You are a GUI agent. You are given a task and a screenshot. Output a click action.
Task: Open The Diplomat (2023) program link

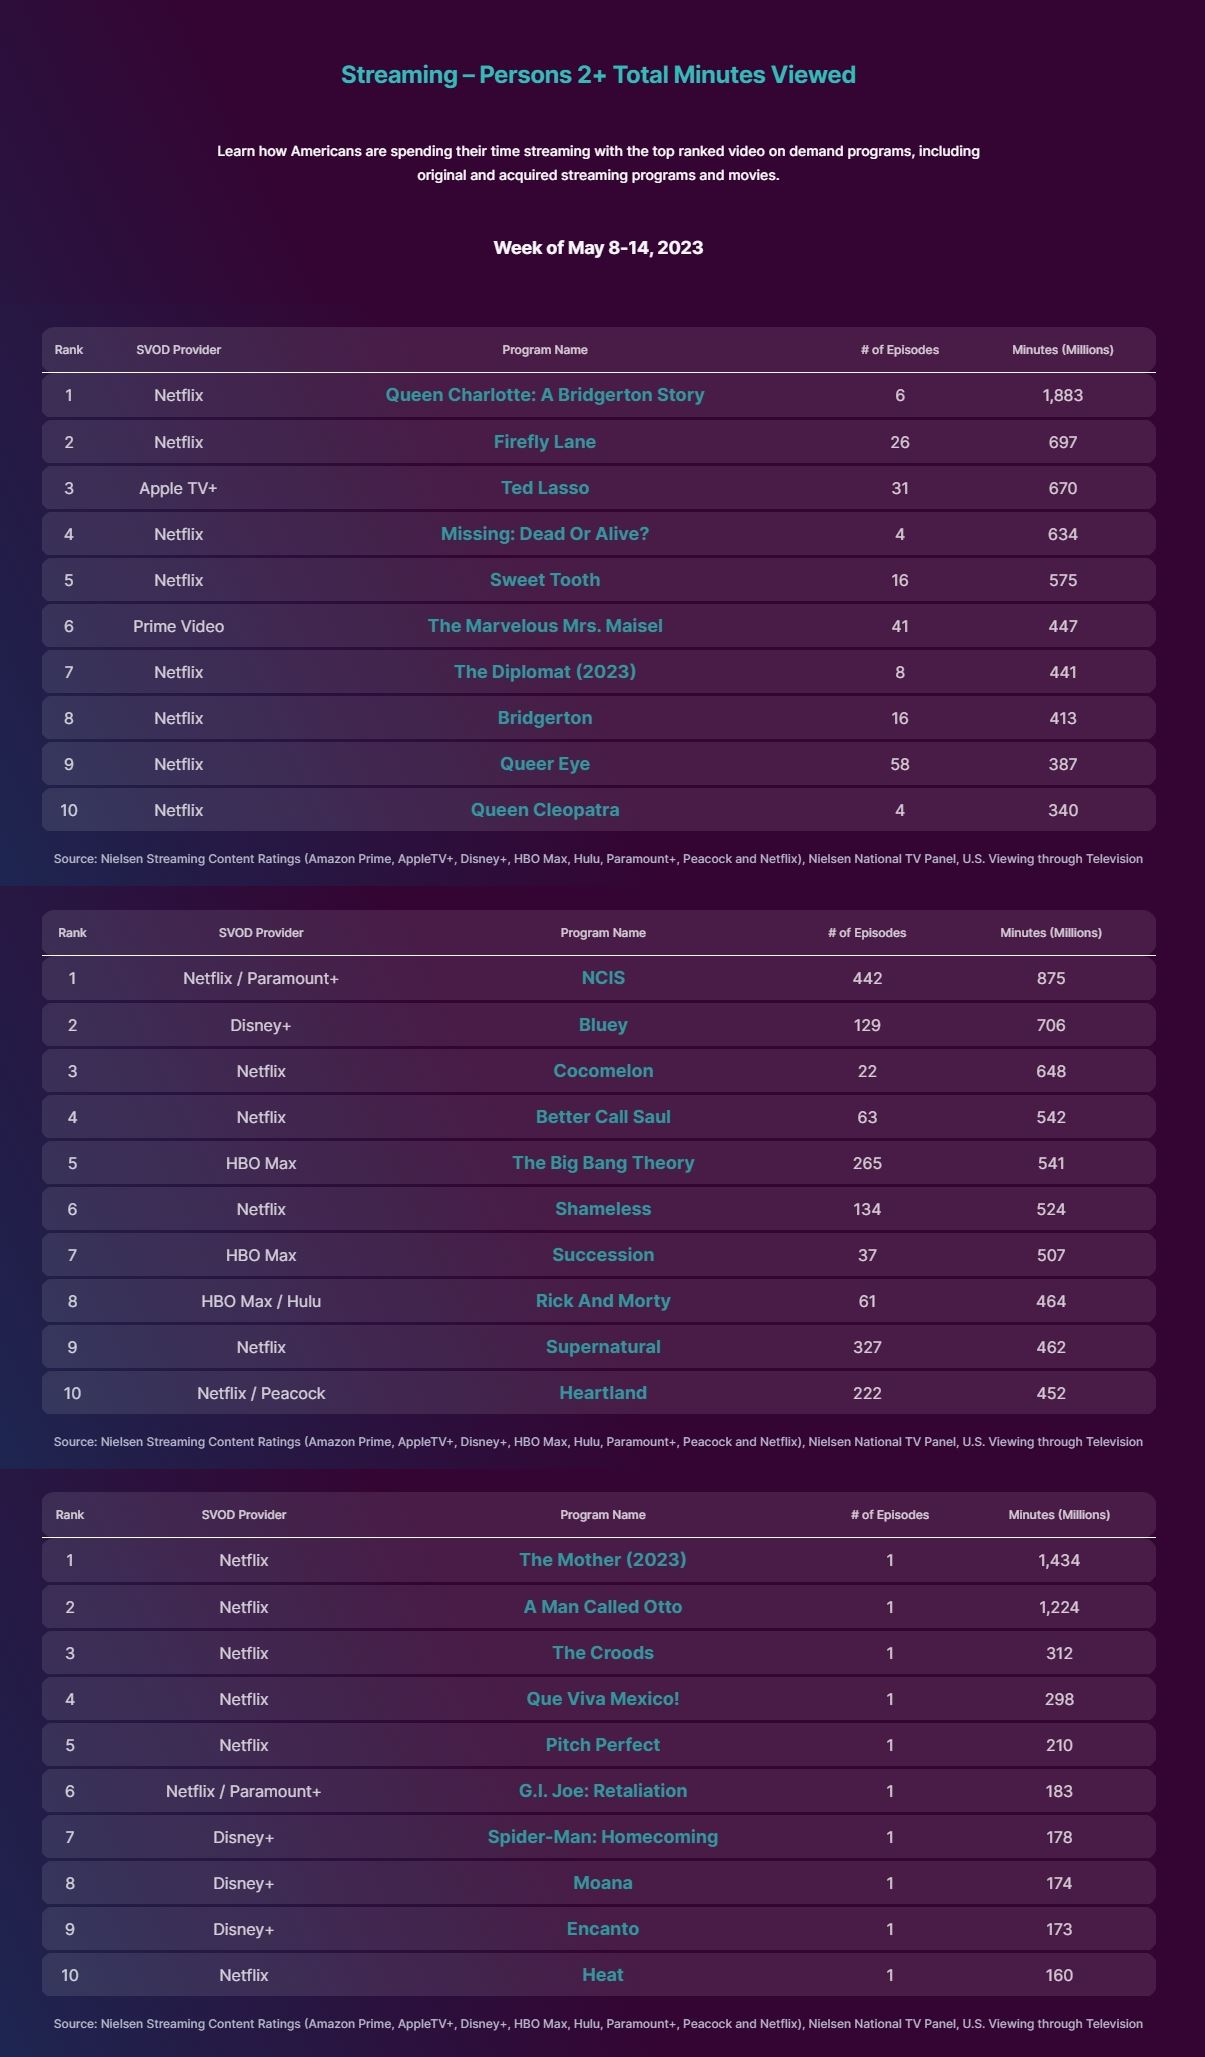click(x=545, y=672)
